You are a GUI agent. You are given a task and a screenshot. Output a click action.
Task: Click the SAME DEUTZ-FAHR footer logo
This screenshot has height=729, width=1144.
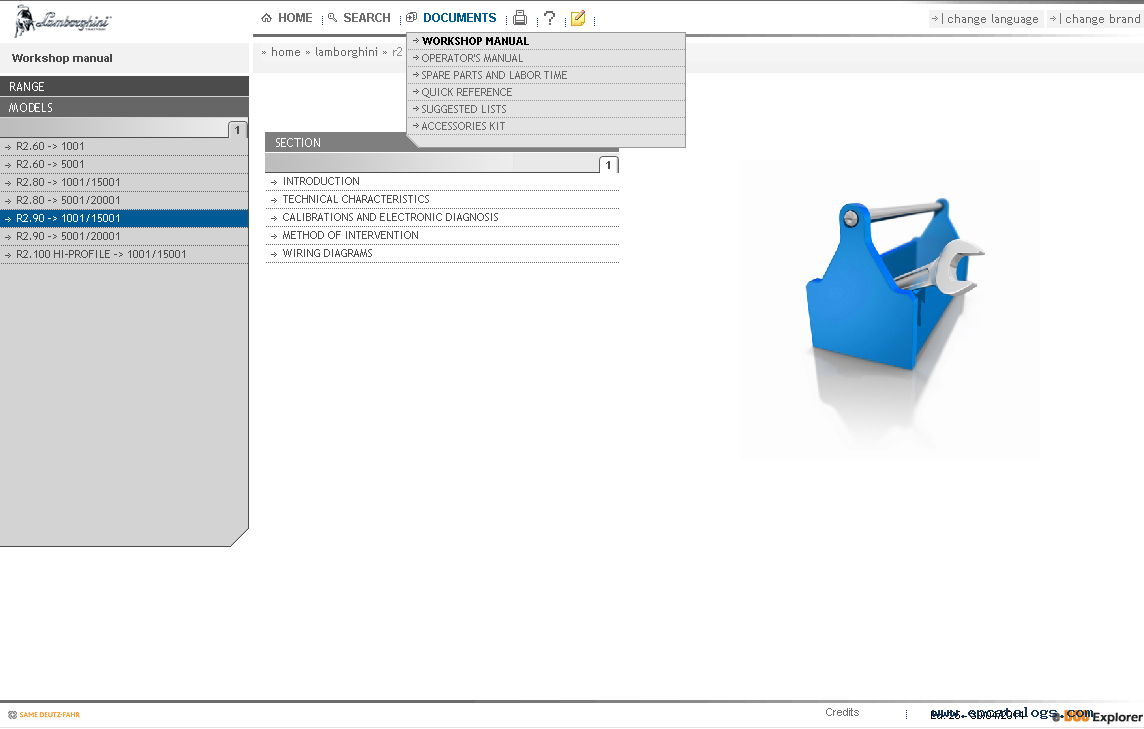pos(44,714)
